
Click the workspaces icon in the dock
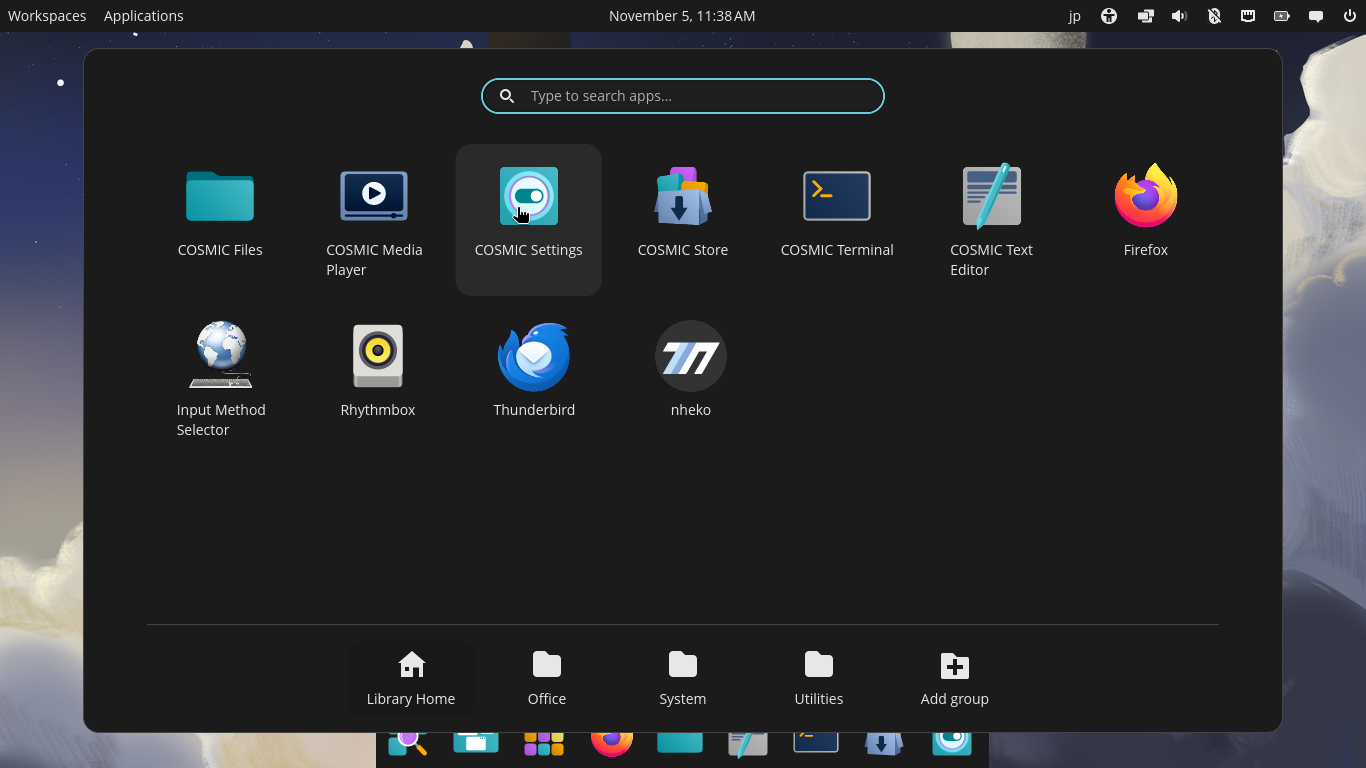coord(476,744)
